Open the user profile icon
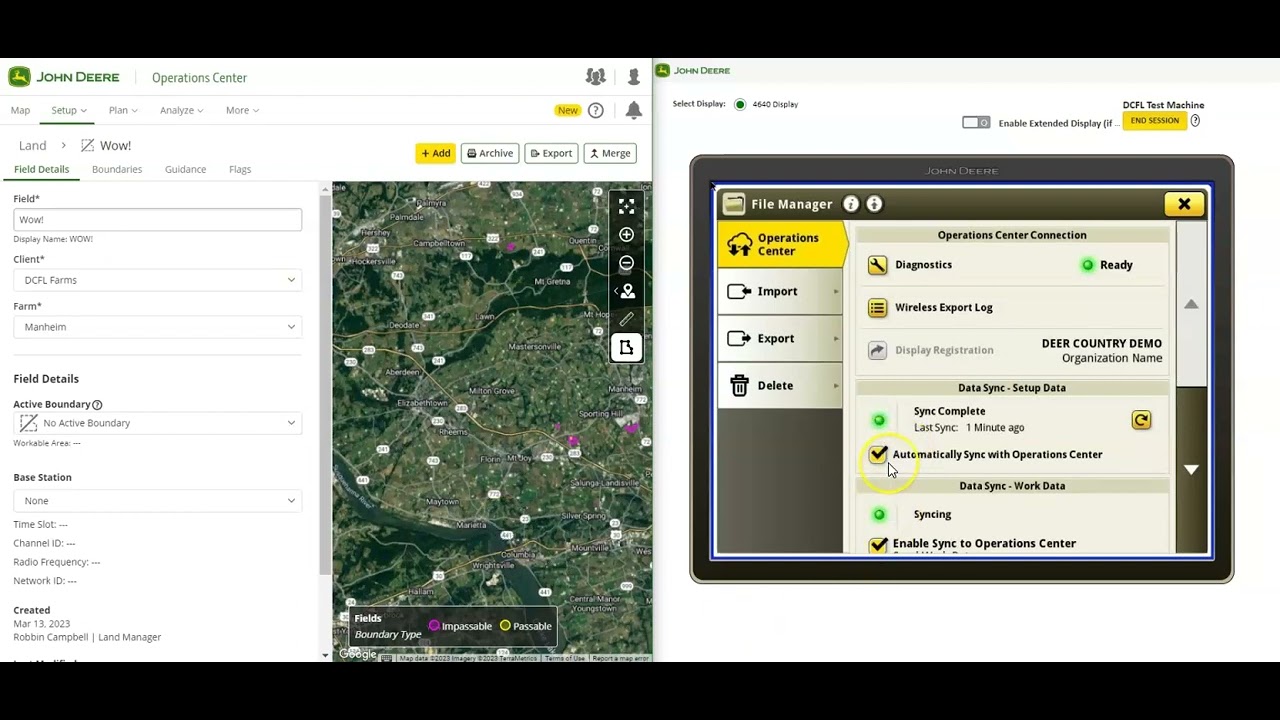Image resolution: width=1280 pixels, height=720 pixels. point(634,77)
